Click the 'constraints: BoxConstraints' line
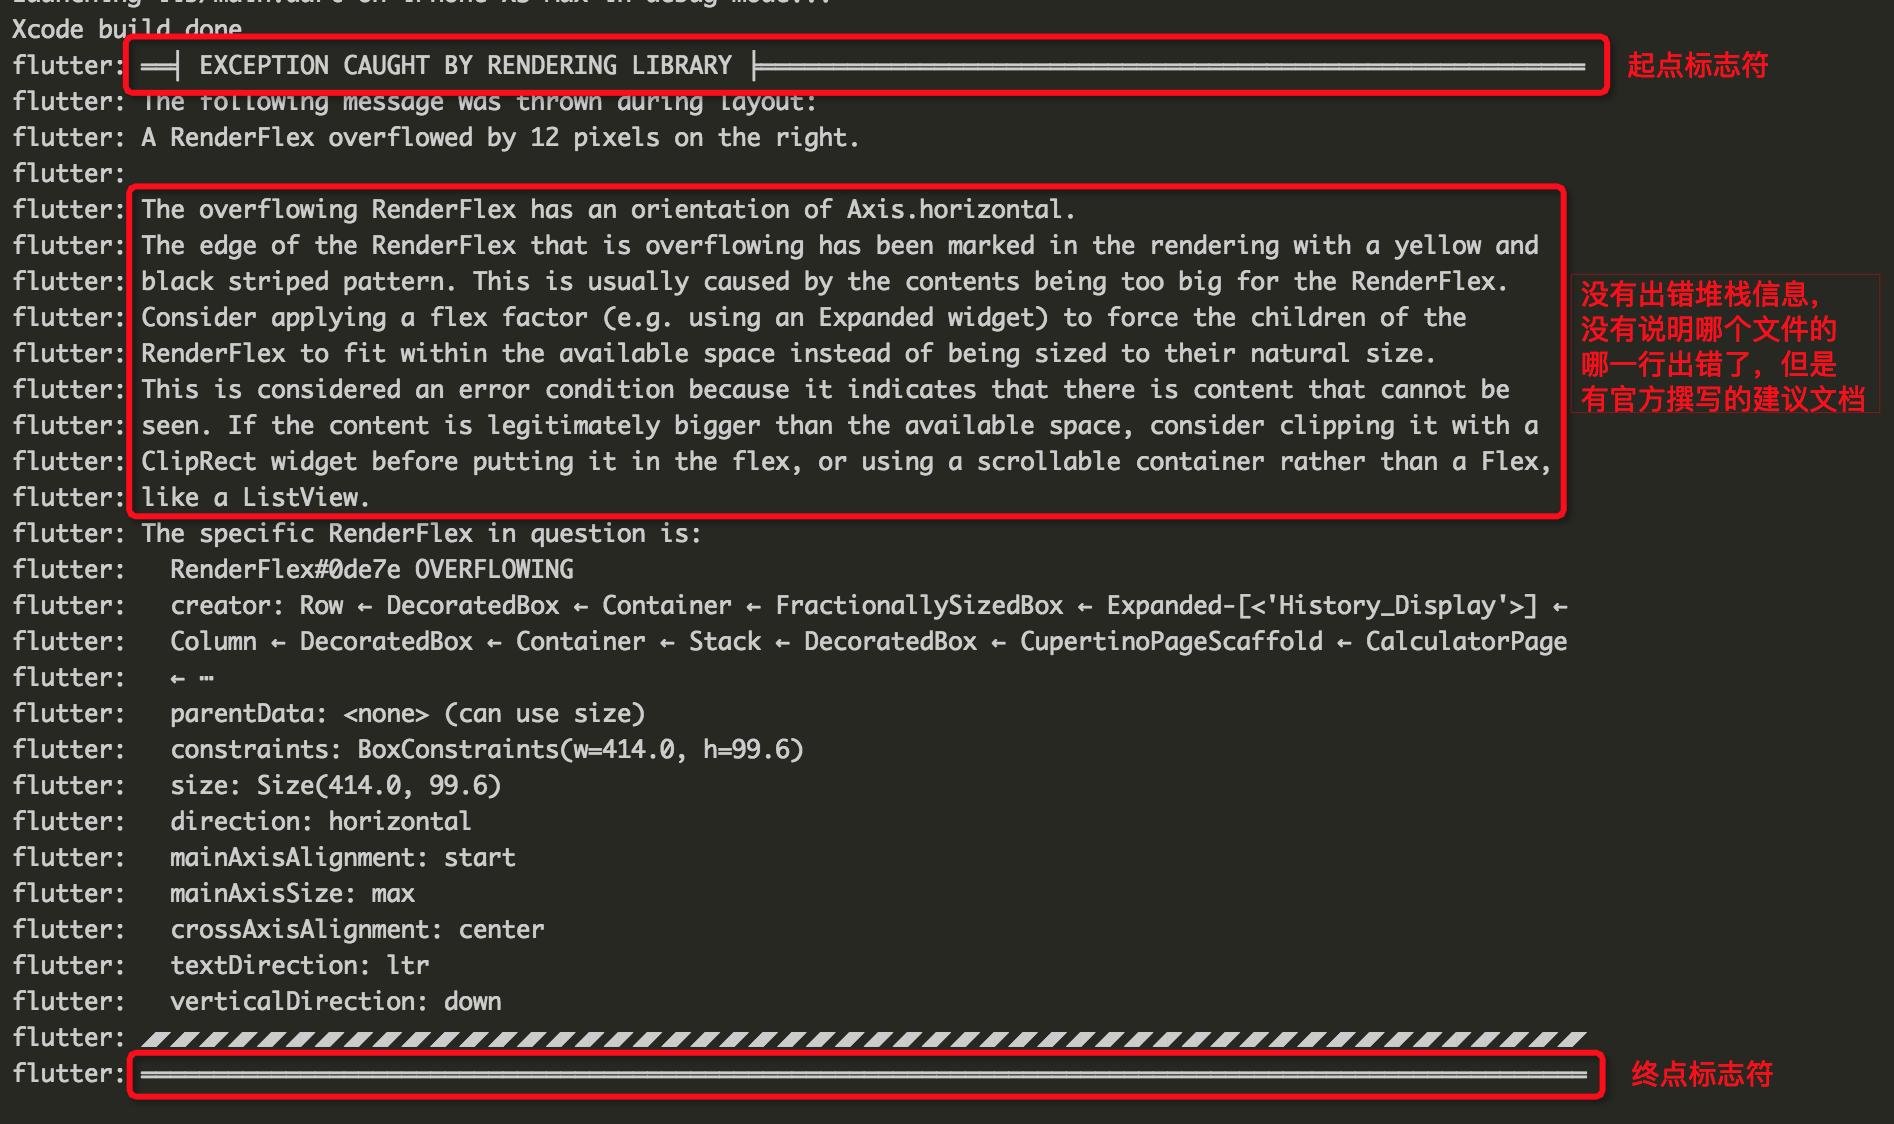Screen dimensions: 1894x1124 point(487,750)
